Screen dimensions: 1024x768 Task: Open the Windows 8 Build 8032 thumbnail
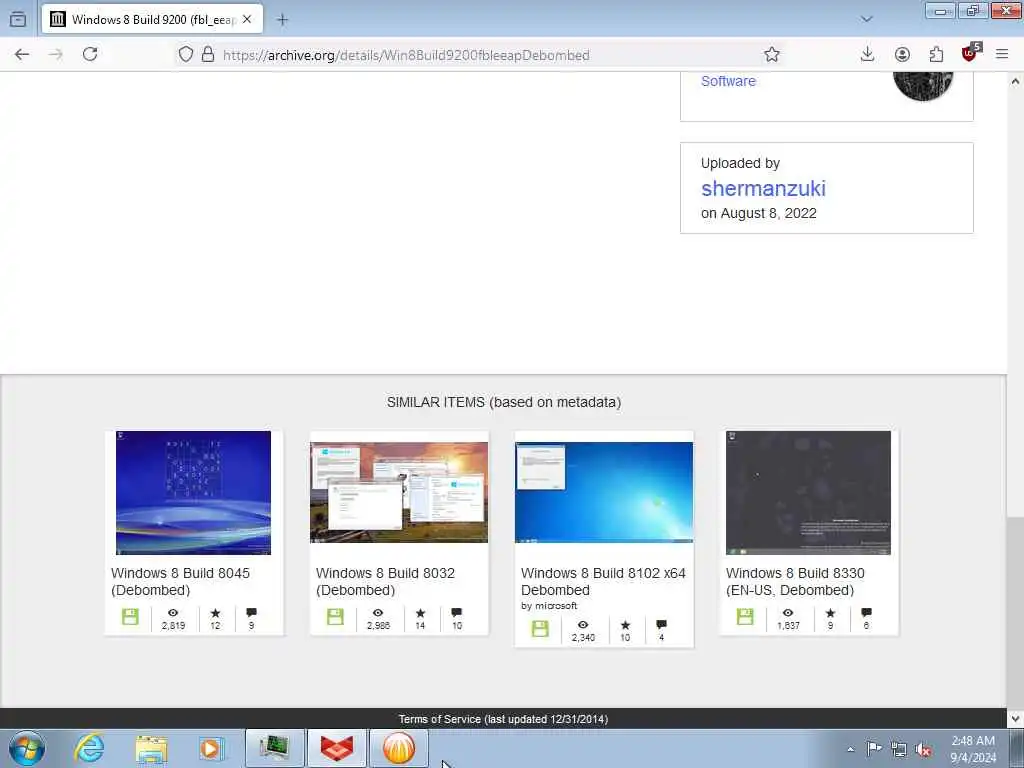[x=399, y=492]
